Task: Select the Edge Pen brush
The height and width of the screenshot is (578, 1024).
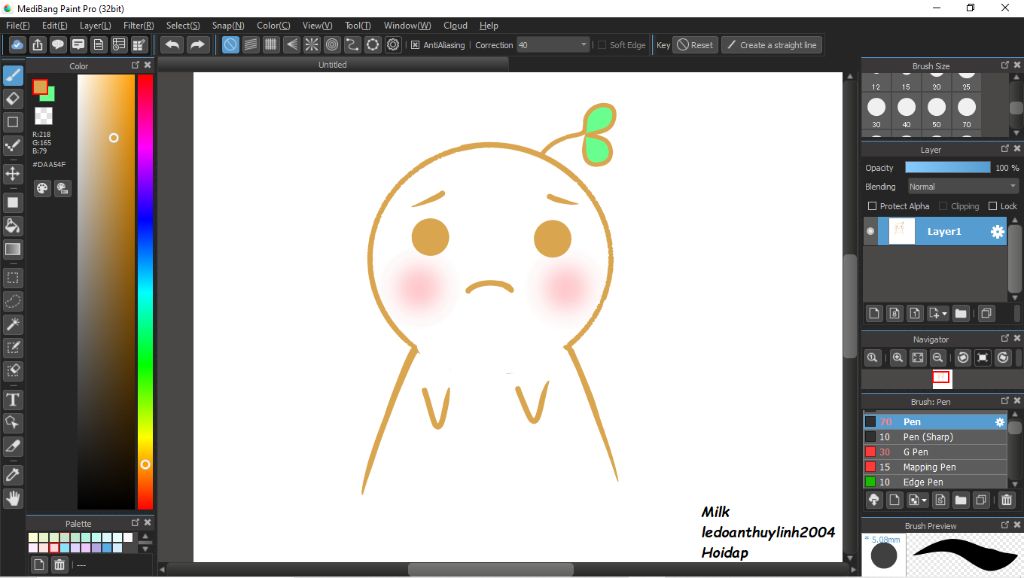Action: click(x=935, y=482)
